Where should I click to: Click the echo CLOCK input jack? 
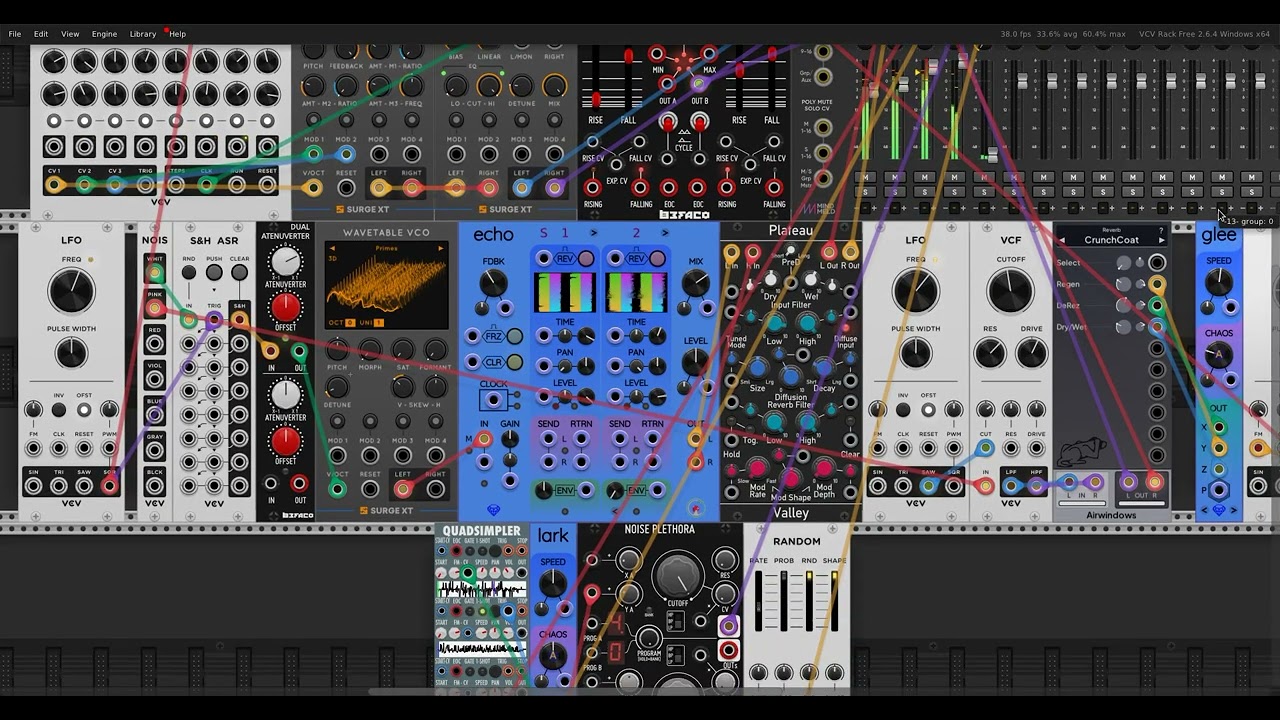(493, 400)
